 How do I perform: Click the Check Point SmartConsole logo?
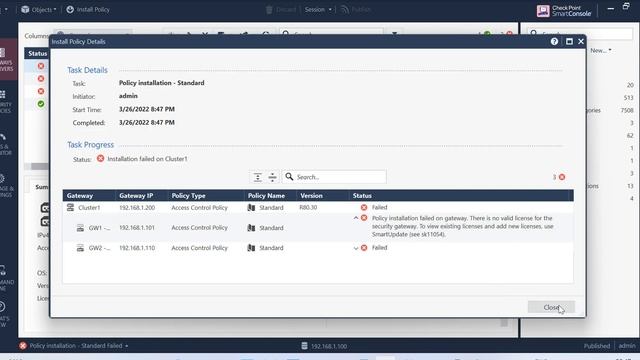click(564, 11)
